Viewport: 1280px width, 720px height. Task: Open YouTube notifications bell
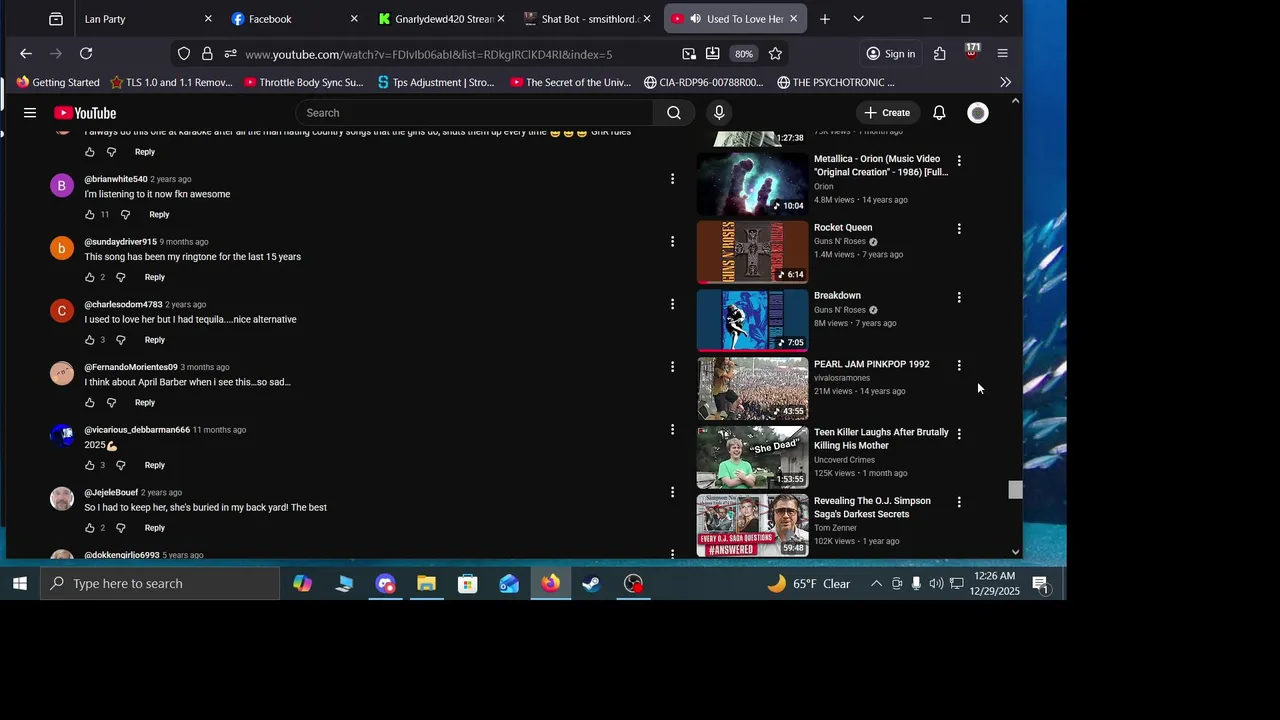tap(939, 113)
